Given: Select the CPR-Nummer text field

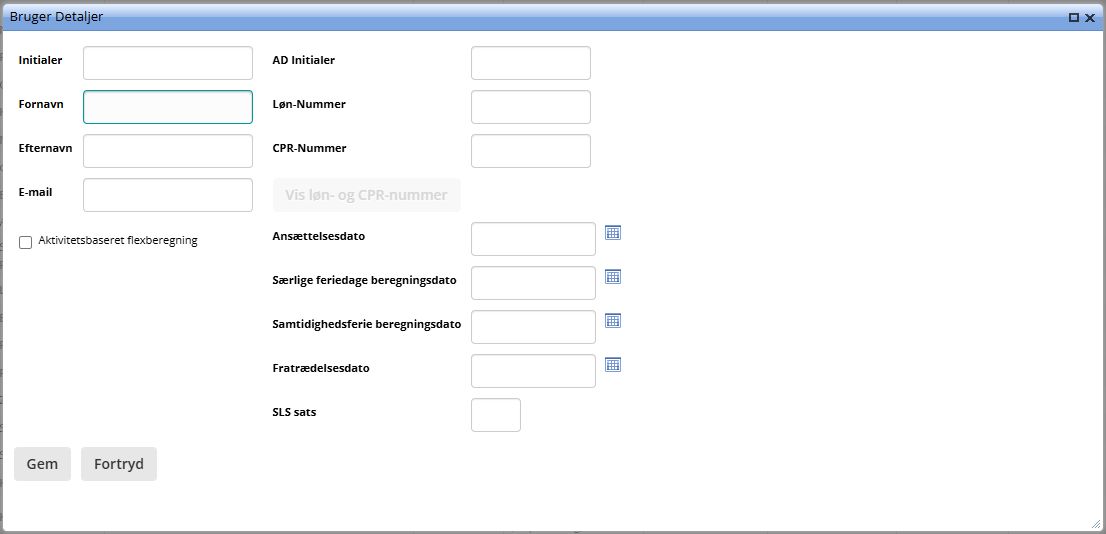Looking at the screenshot, I should pos(531,151).
